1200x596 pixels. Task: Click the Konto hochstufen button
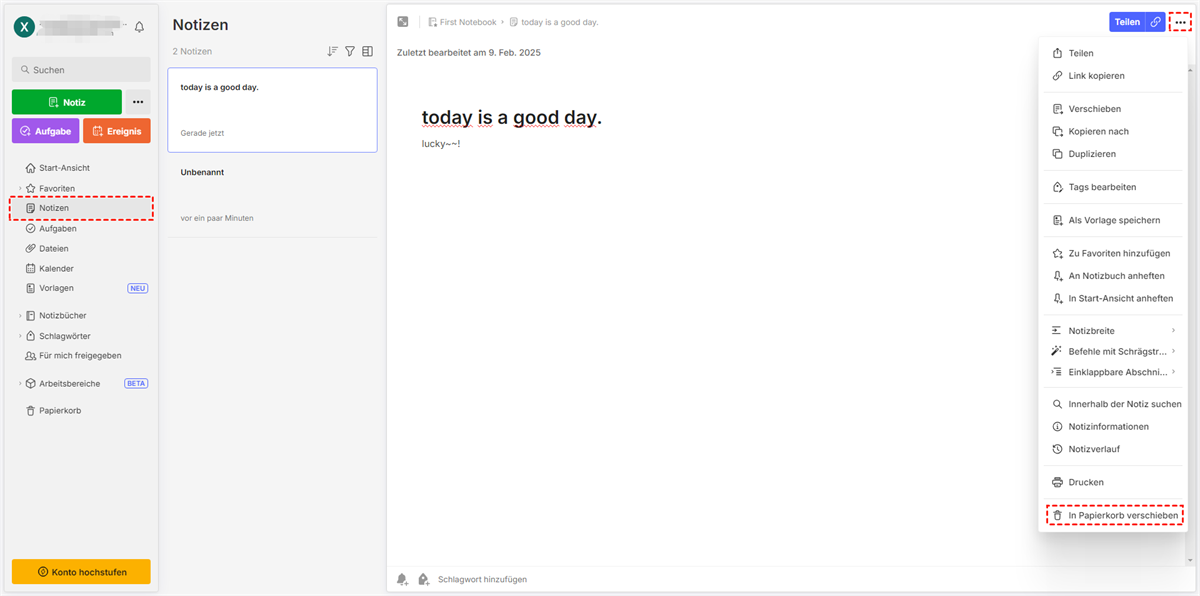click(81, 571)
